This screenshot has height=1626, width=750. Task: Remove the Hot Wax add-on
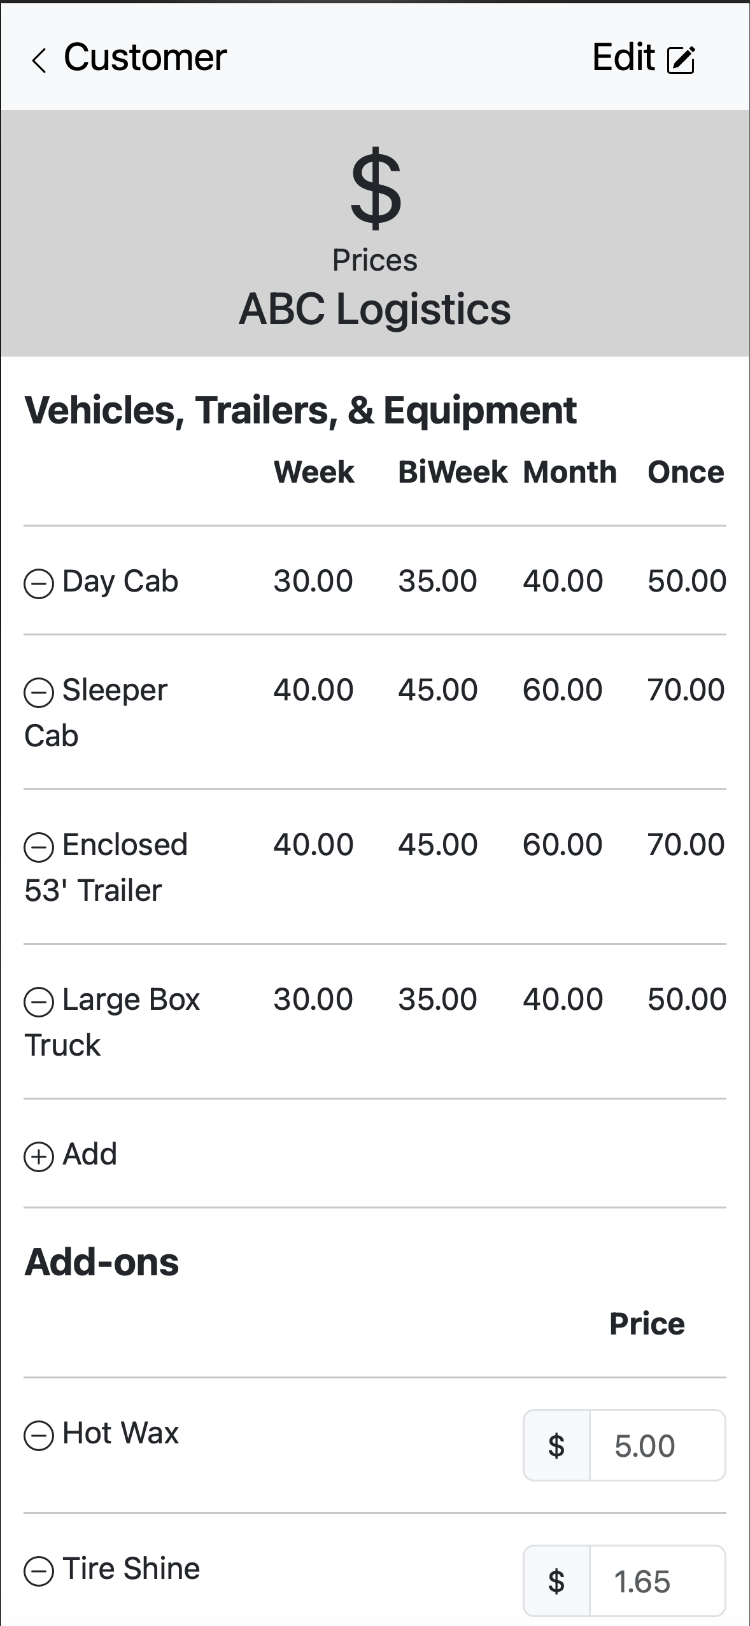tap(39, 1436)
